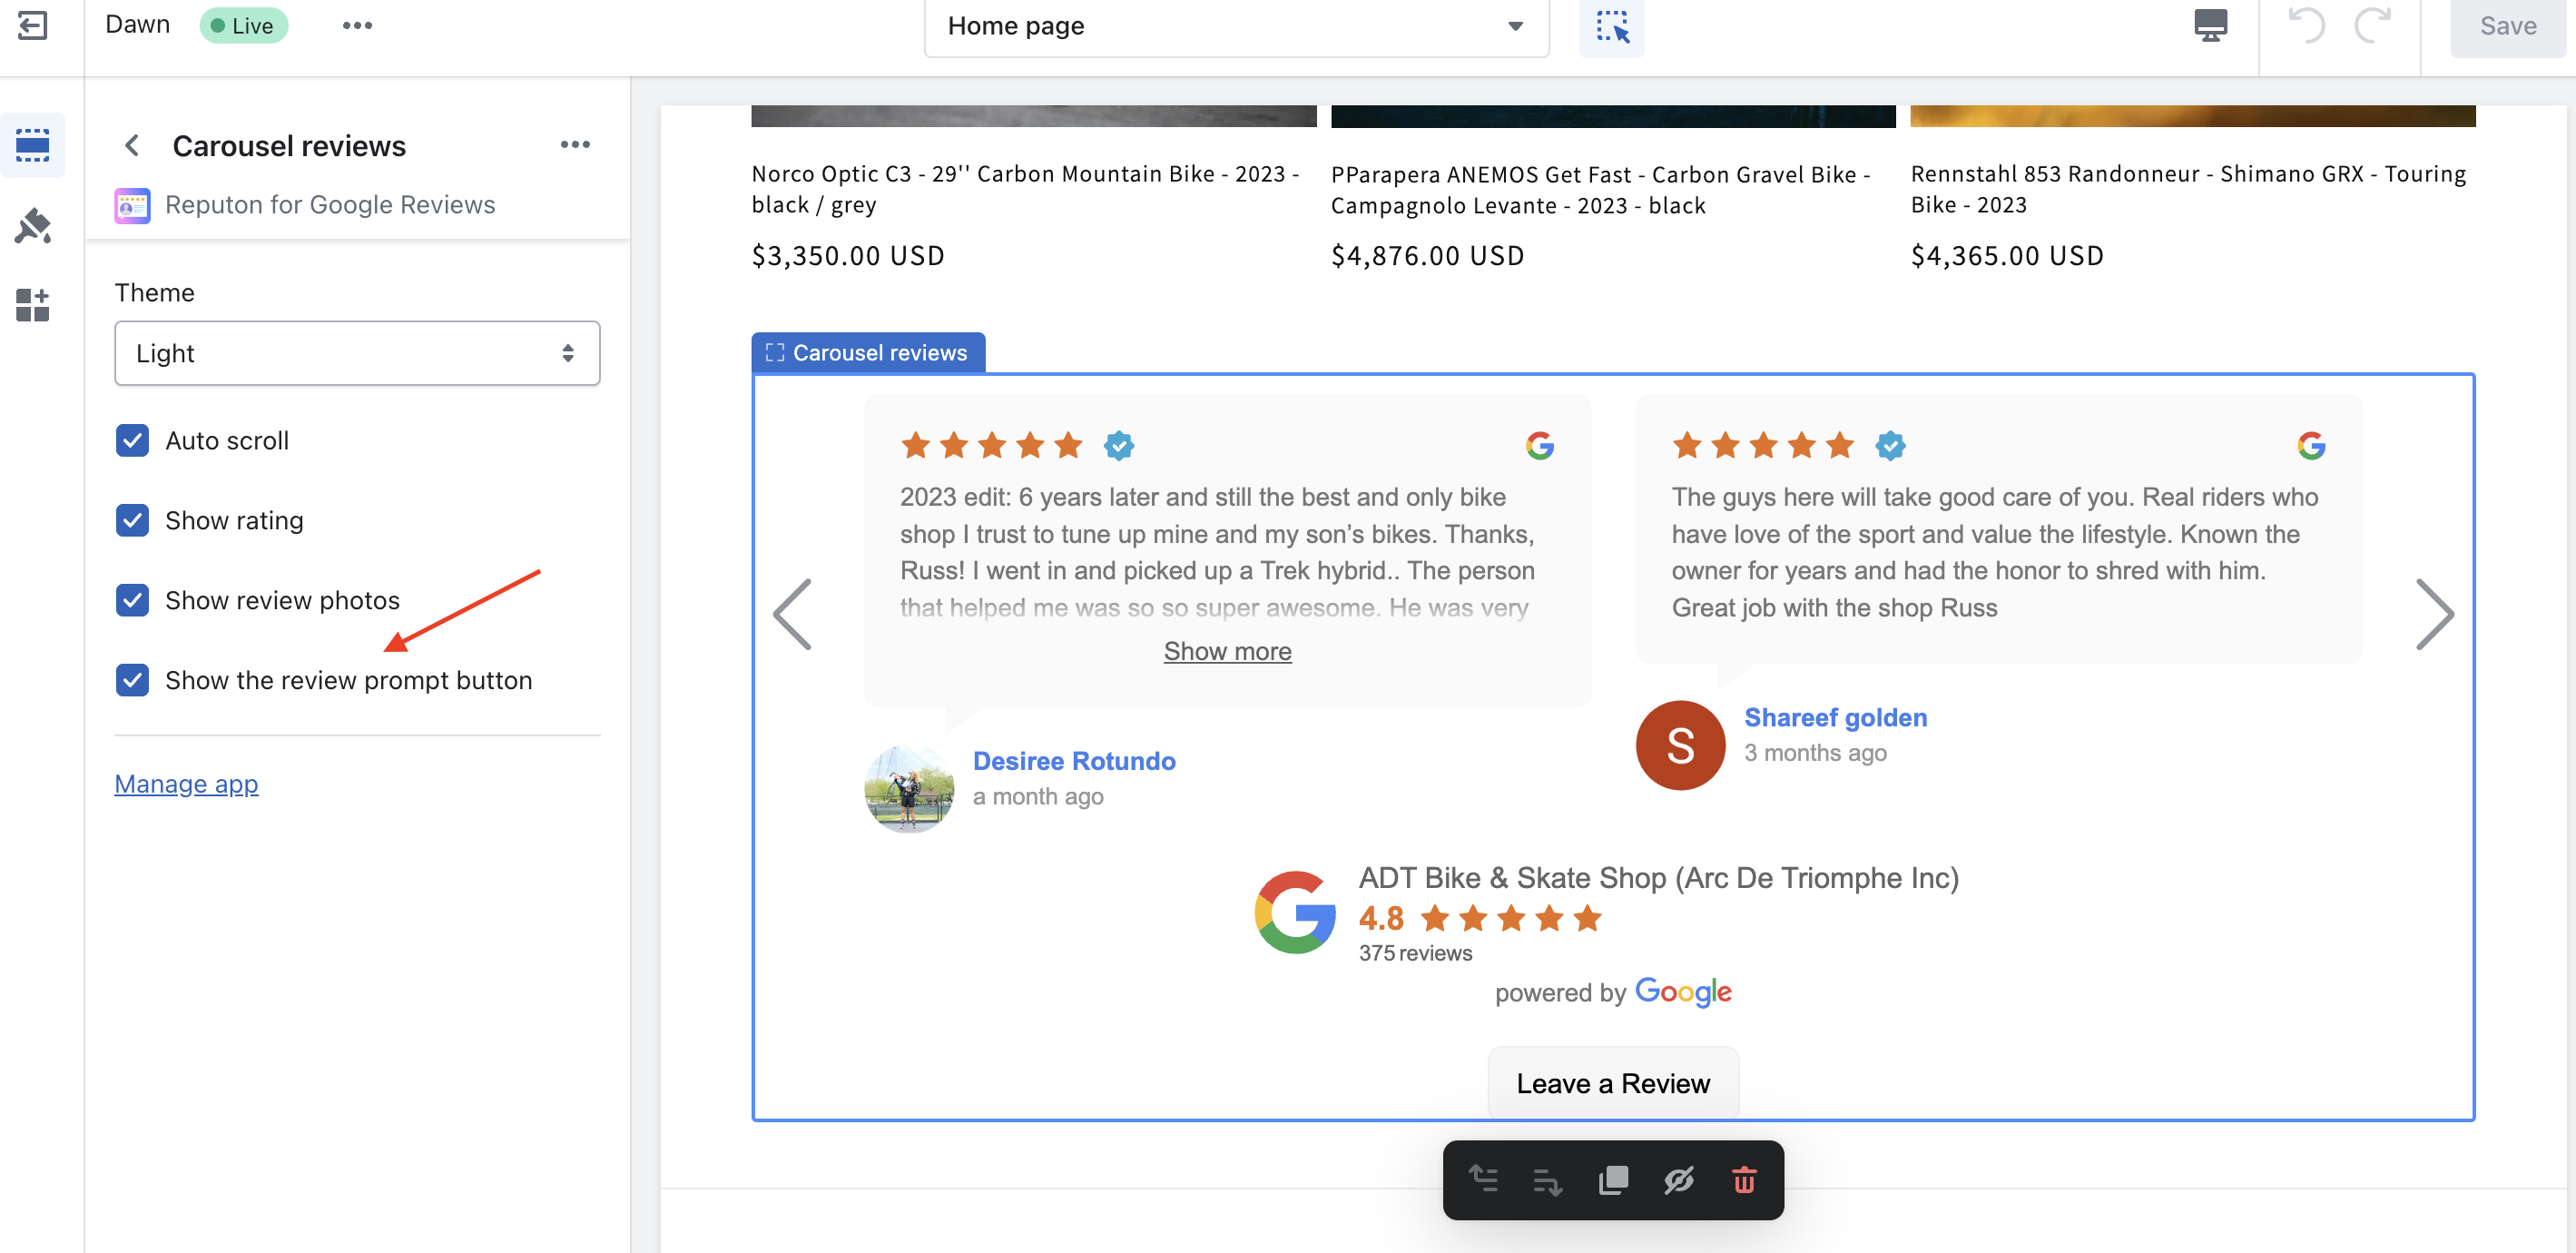Select the Carousel reviews section tab label
Viewport: 2576px width, 1253px height.
coord(868,353)
